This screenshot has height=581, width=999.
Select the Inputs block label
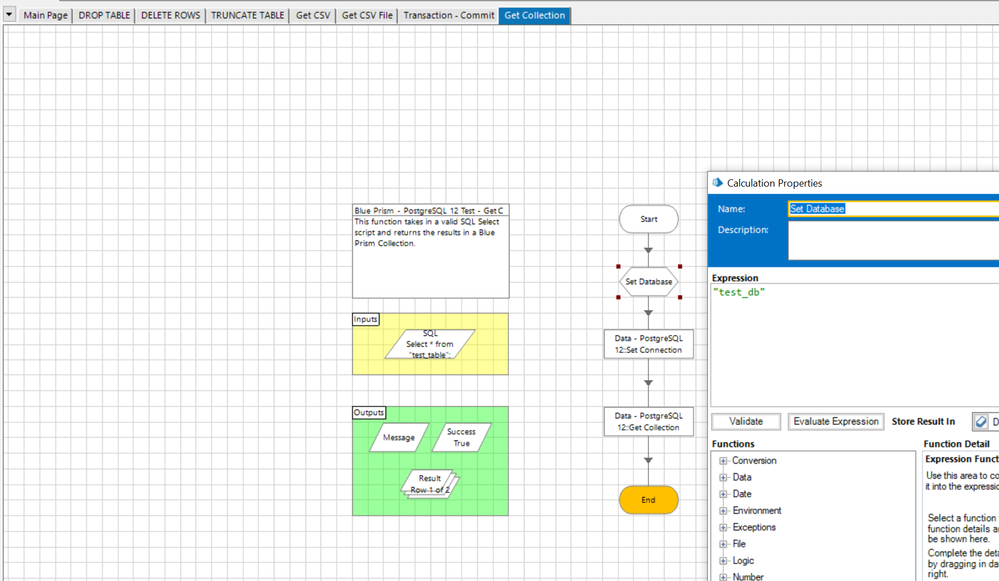pyautogui.click(x=366, y=319)
